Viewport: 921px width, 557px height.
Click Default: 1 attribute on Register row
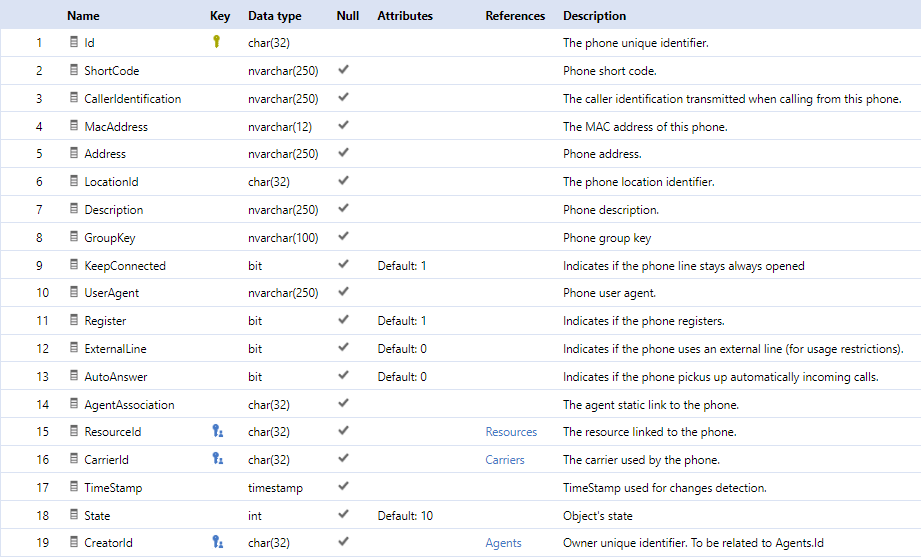coord(402,321)
